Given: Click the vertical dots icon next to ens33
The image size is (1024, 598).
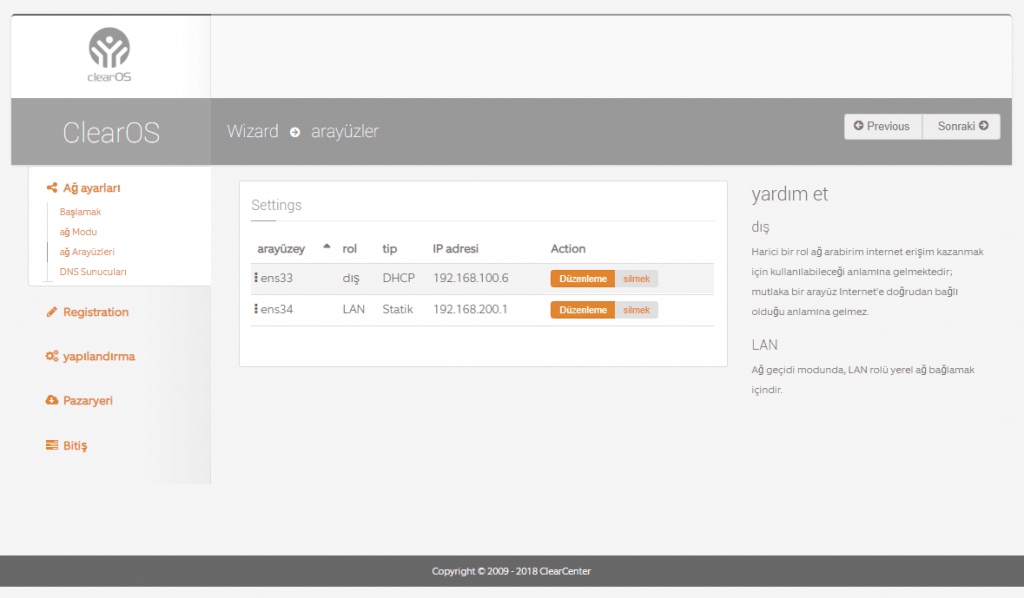Looking at the screenshot, I should pos(256,277).
